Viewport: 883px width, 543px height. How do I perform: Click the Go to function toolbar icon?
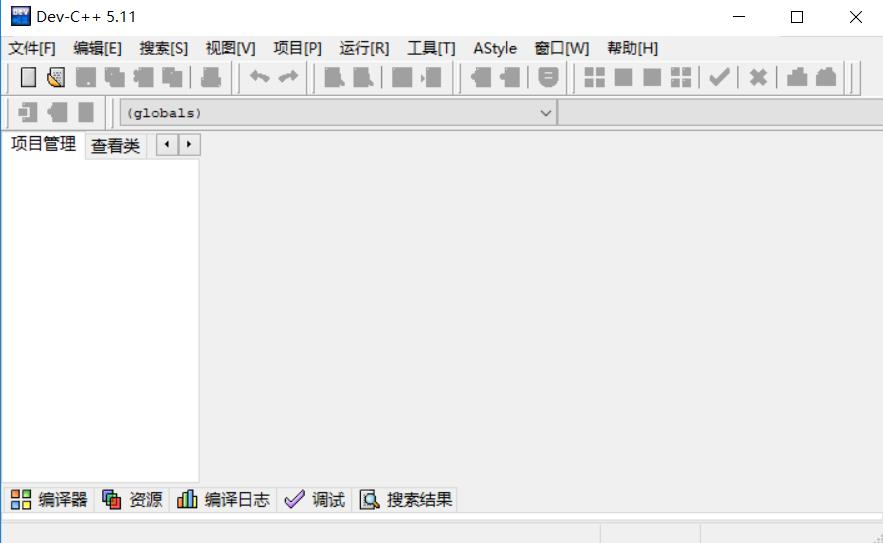(x=402, y=77)
